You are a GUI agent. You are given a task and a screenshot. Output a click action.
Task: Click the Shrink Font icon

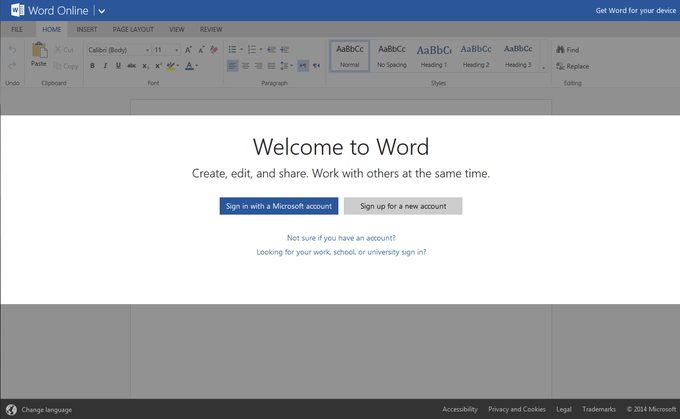[x=201, y=50]
